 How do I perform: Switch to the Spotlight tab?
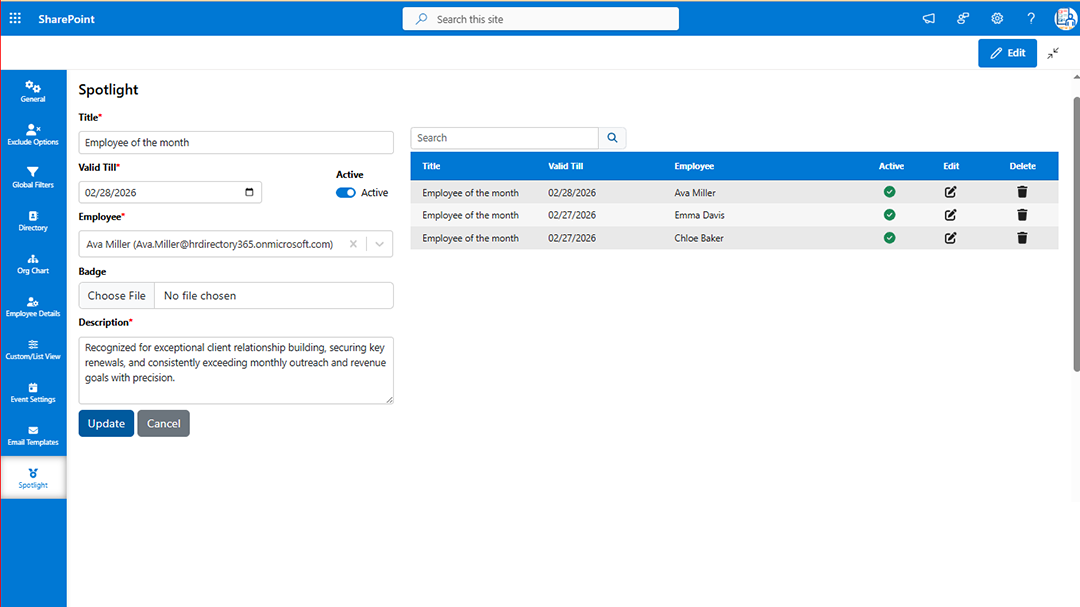pyautogui.click(x=33, y=477)
